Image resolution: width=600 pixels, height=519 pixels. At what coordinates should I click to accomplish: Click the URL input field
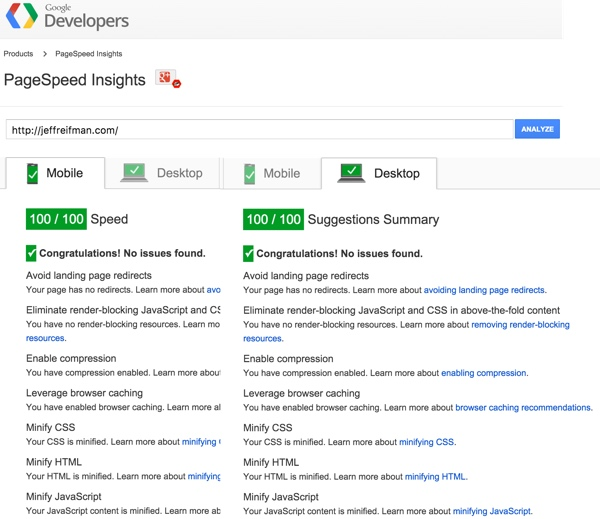pos(259,129)
